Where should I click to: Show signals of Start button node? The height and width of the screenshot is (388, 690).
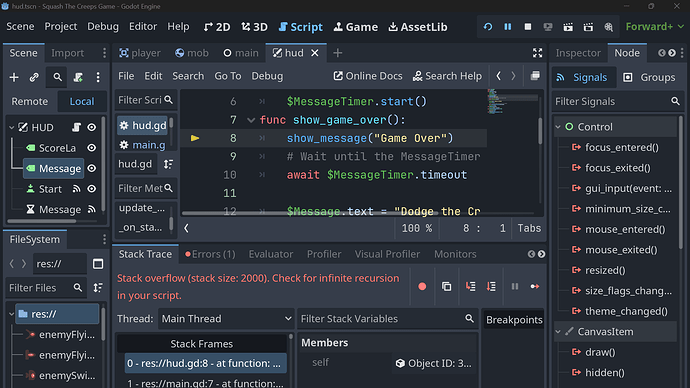point(76,189)
